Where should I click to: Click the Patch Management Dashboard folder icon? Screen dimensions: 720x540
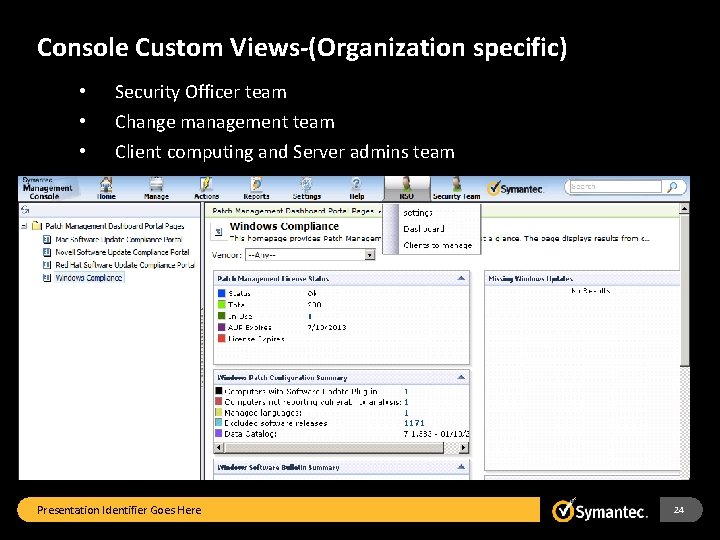coord(37,226)
